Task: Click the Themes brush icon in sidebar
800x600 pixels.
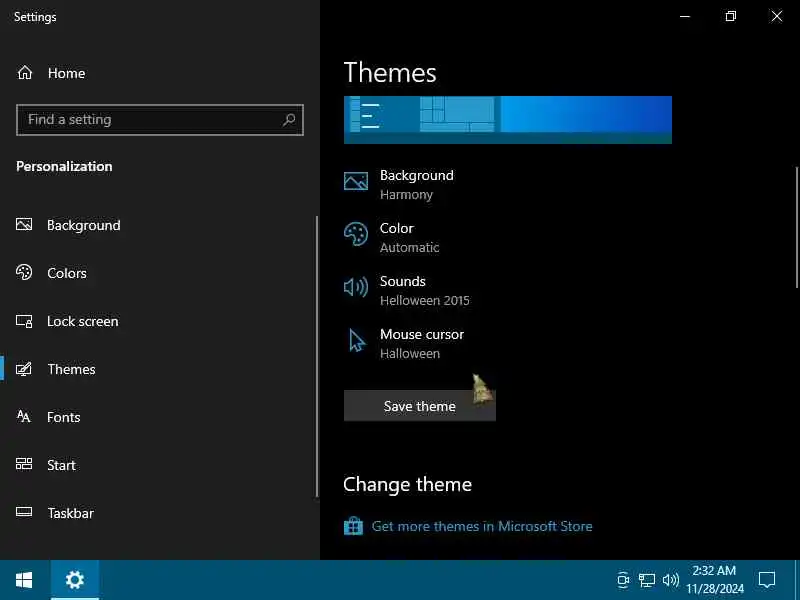Action: pos(24,369)
